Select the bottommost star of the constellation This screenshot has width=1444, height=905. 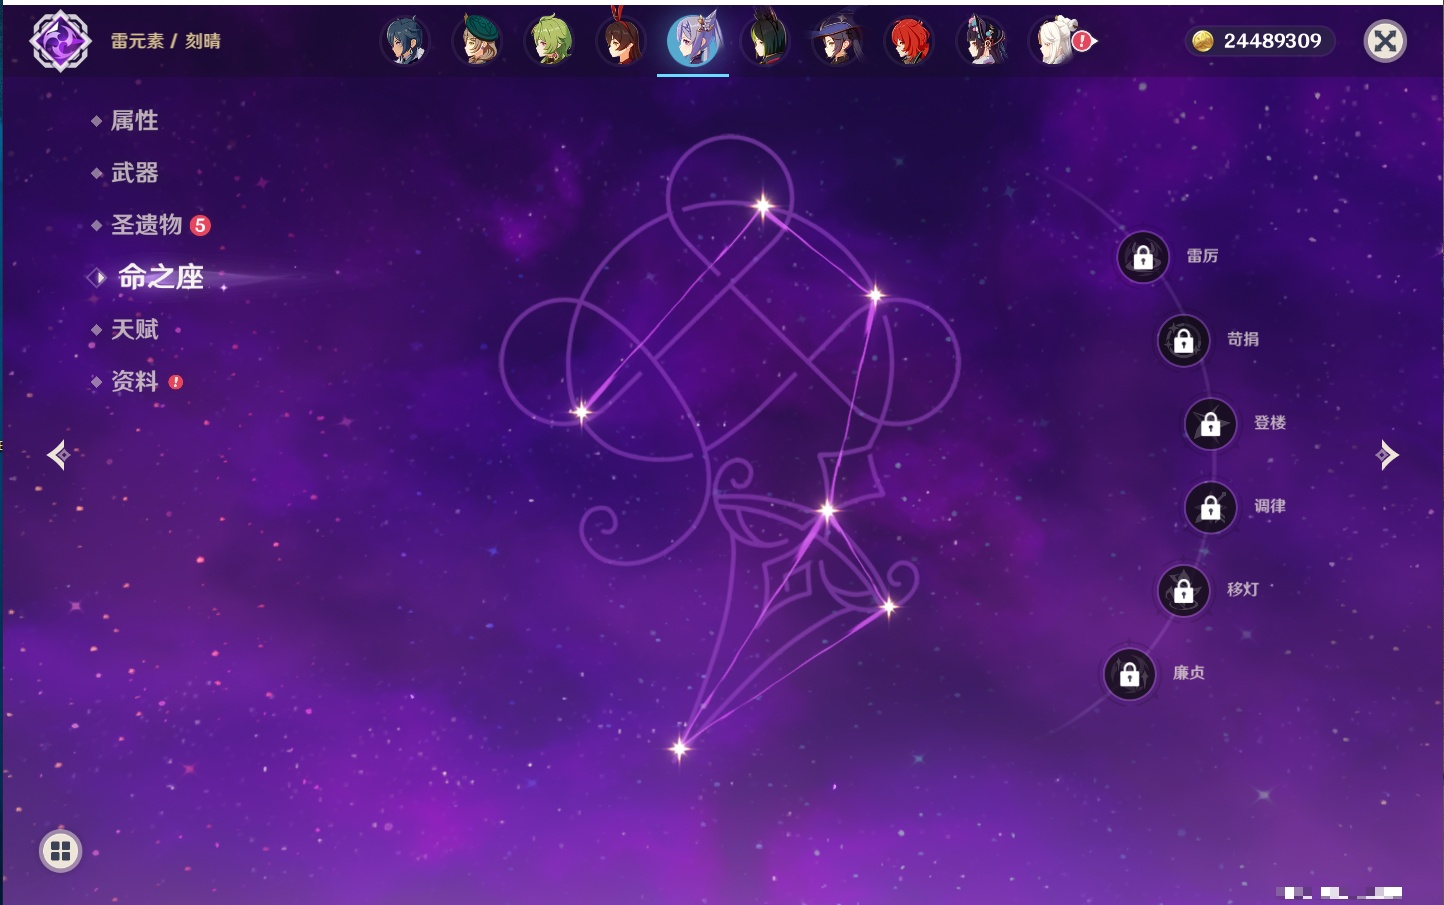680,748
